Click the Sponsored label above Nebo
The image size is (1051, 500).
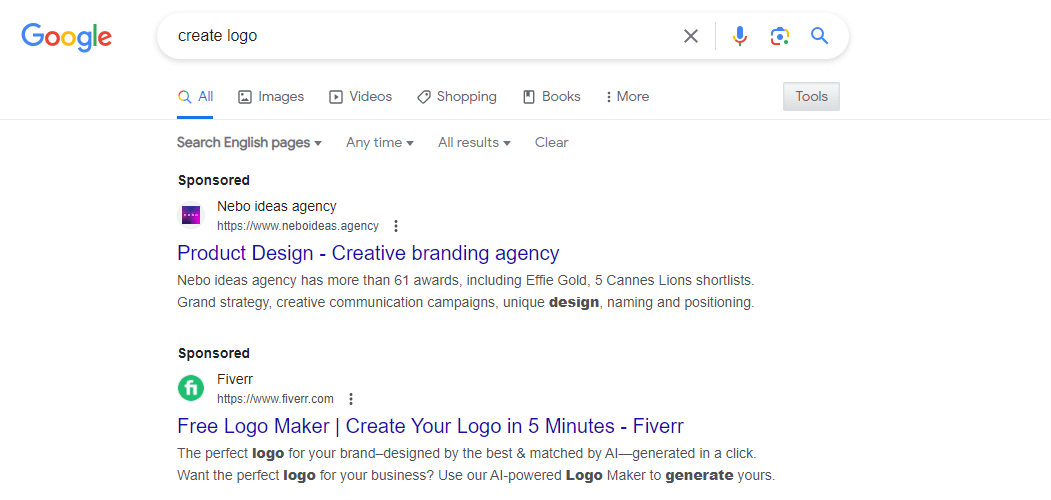click(x=214, y=180)
